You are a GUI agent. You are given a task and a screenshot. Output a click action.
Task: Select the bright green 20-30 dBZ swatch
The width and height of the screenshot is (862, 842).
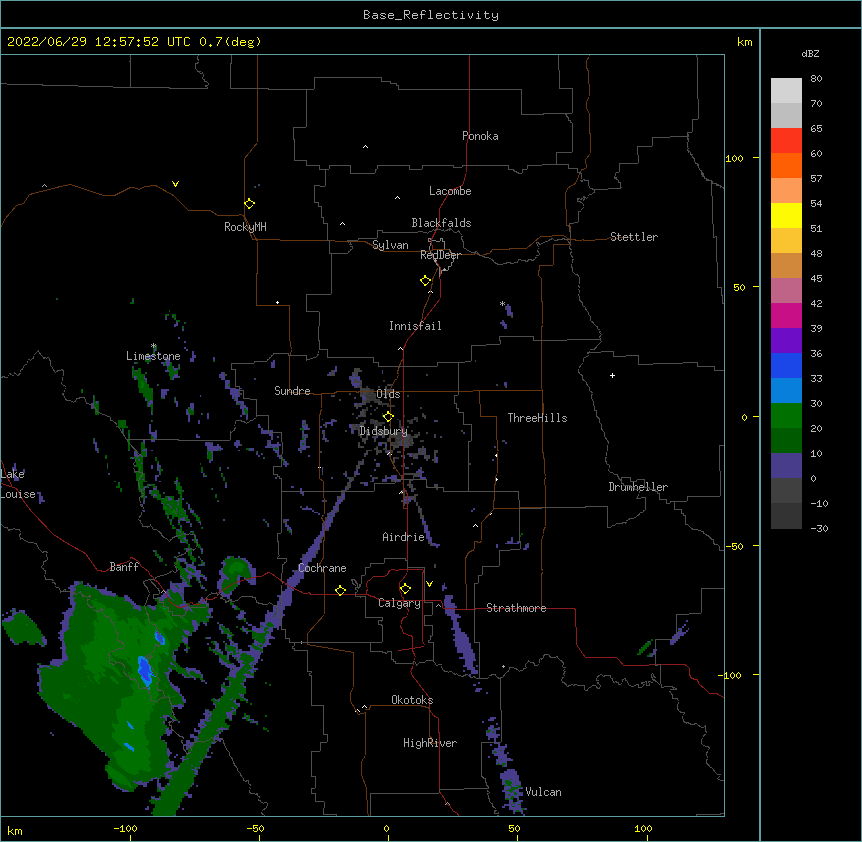[786, 416]
